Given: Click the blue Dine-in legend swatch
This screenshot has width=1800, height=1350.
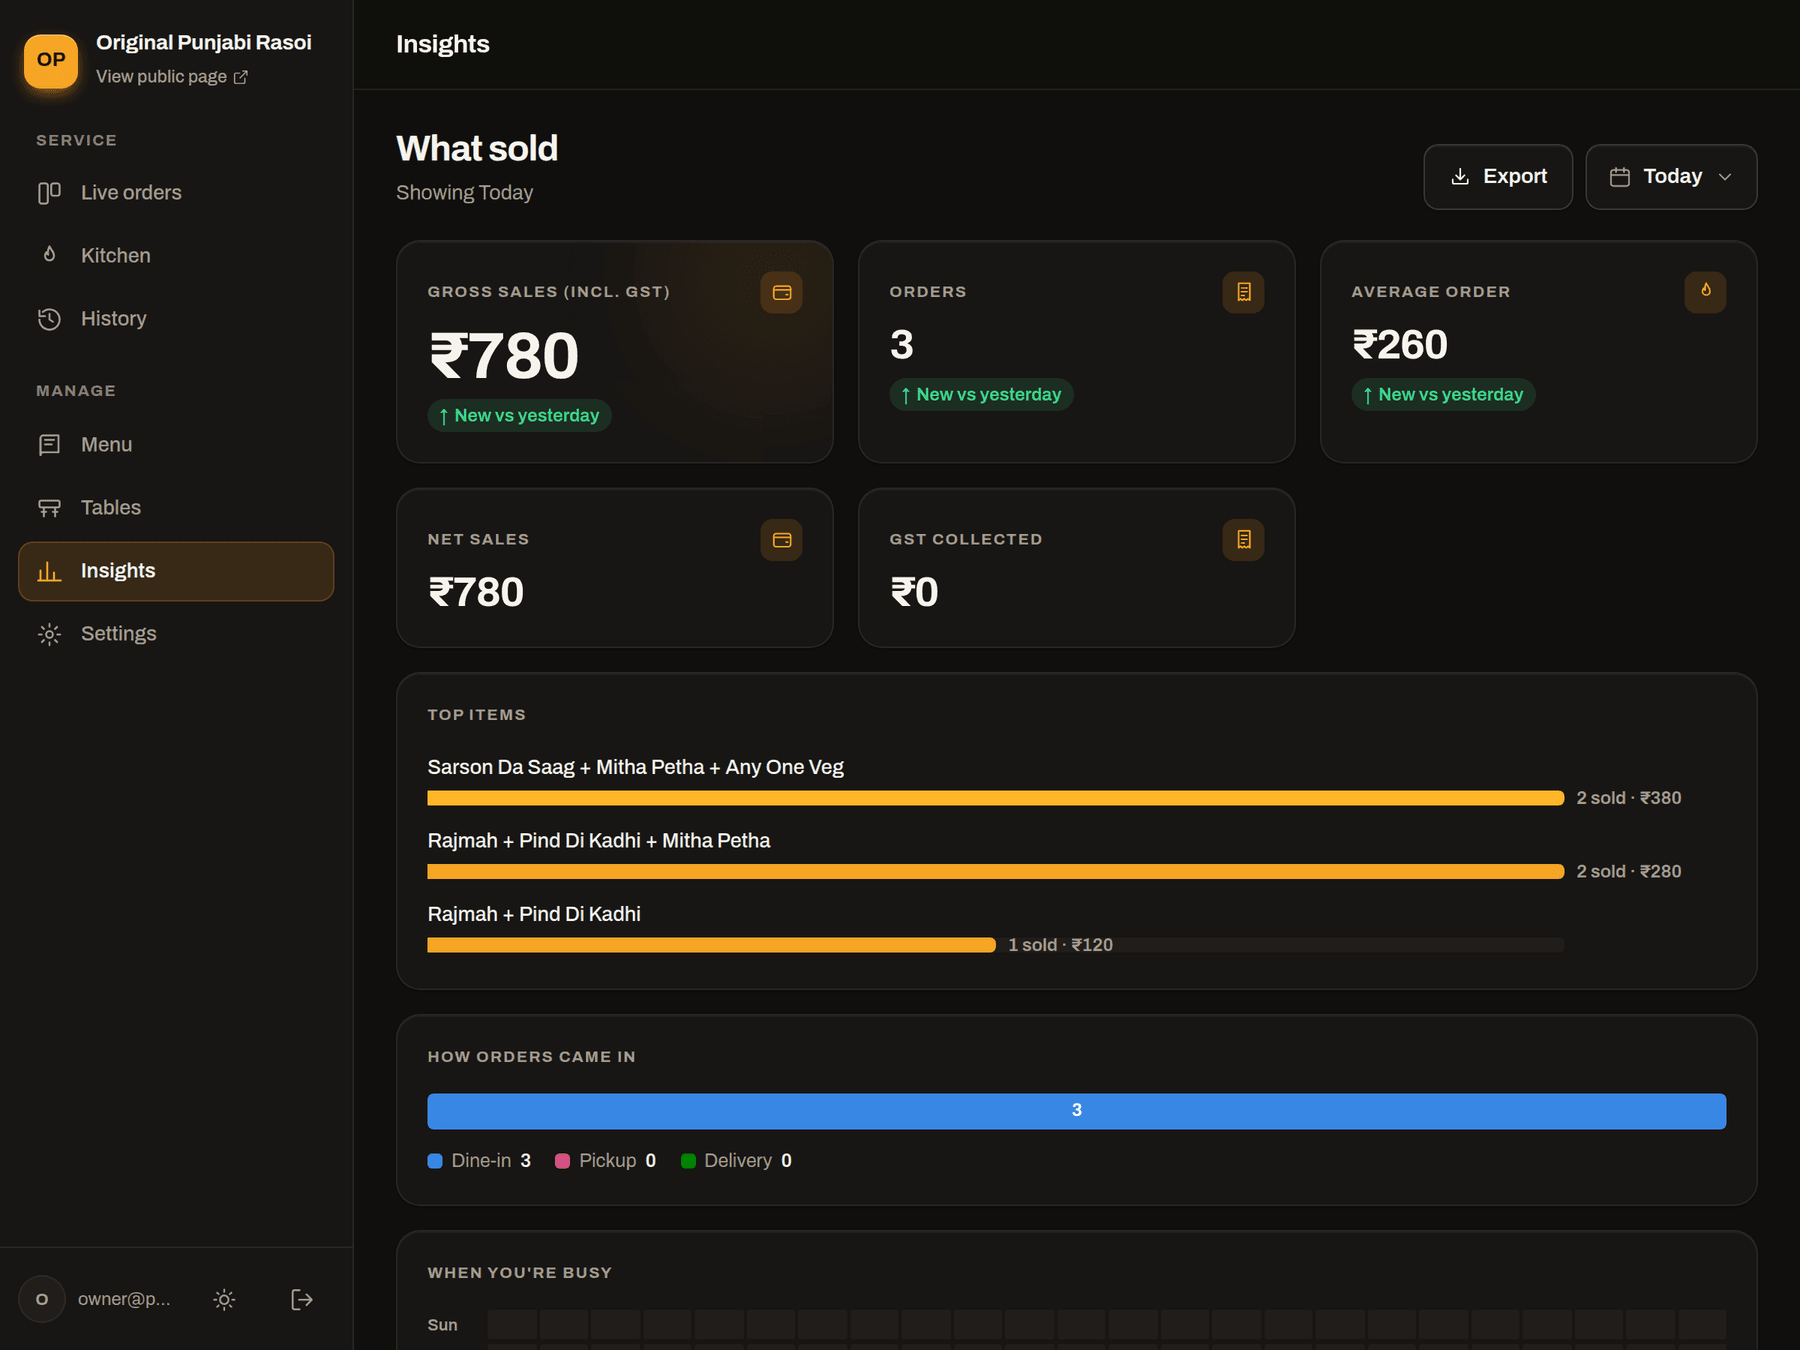Looking at the screenshot, I should (435, 1161).
